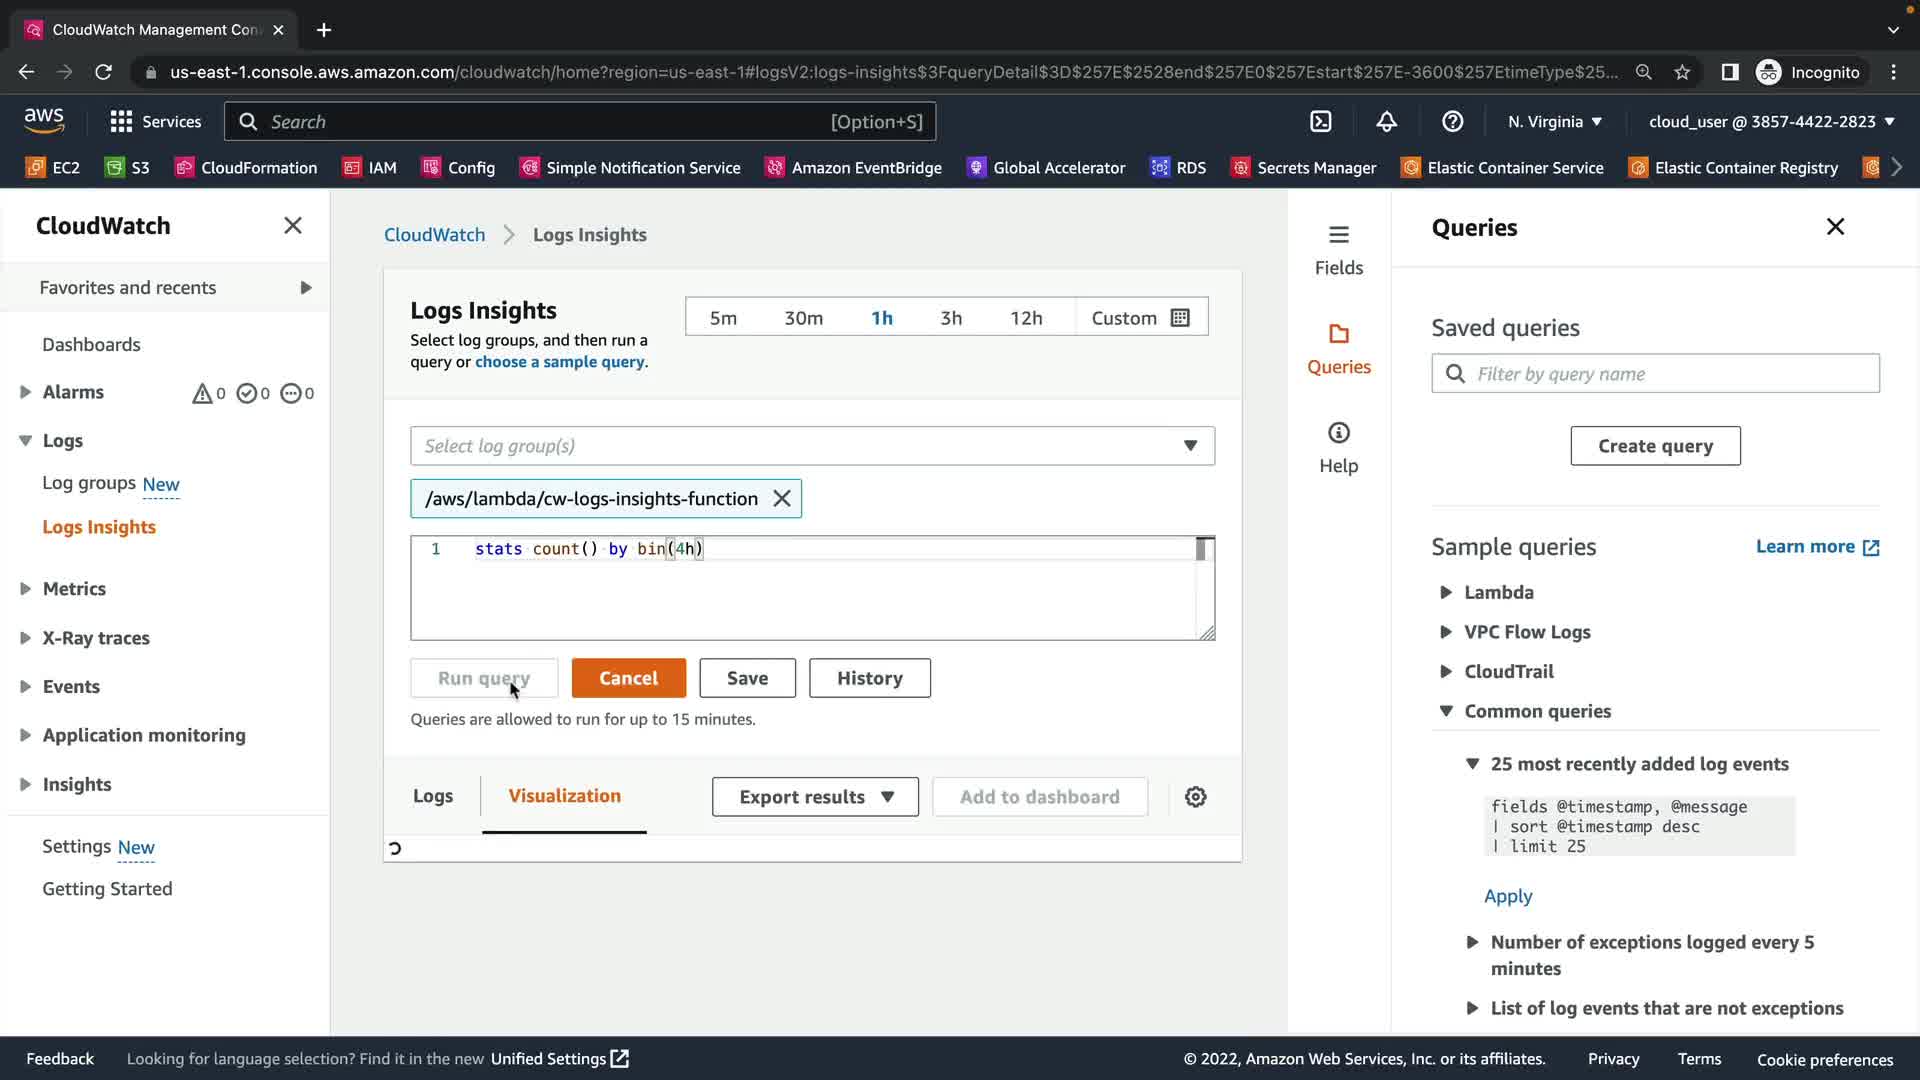Open Log groups in sidebar

pos(89,483)
